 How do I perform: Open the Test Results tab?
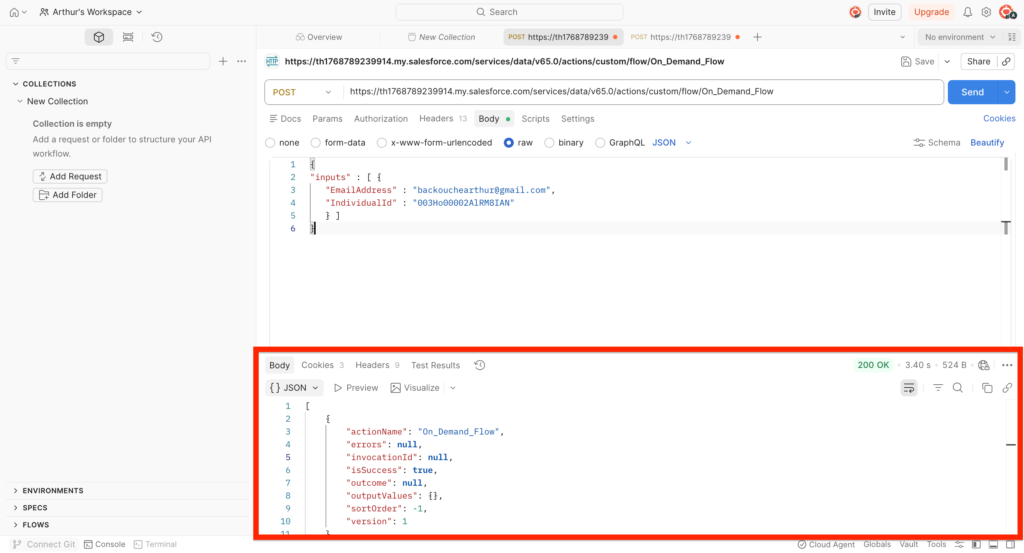click(435, 365)
